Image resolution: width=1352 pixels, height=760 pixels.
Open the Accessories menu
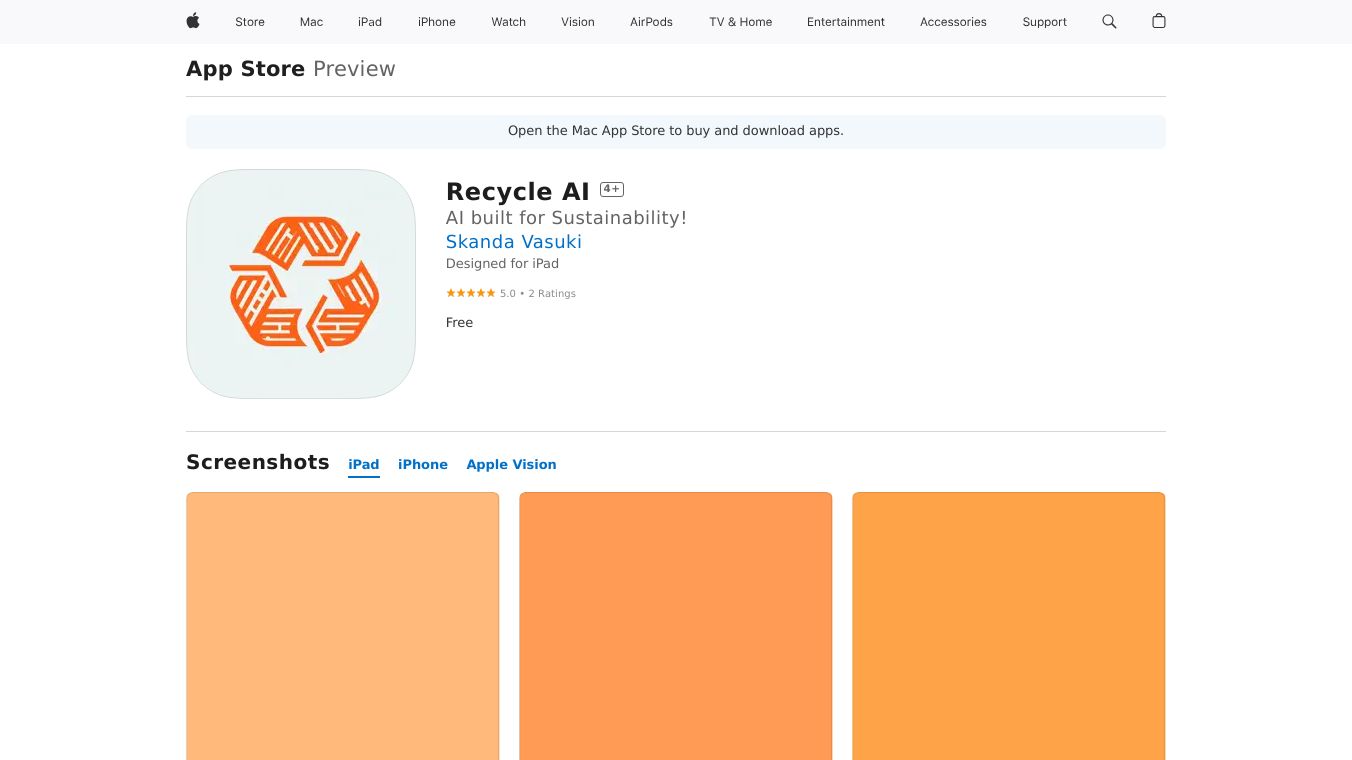(953, 22)
